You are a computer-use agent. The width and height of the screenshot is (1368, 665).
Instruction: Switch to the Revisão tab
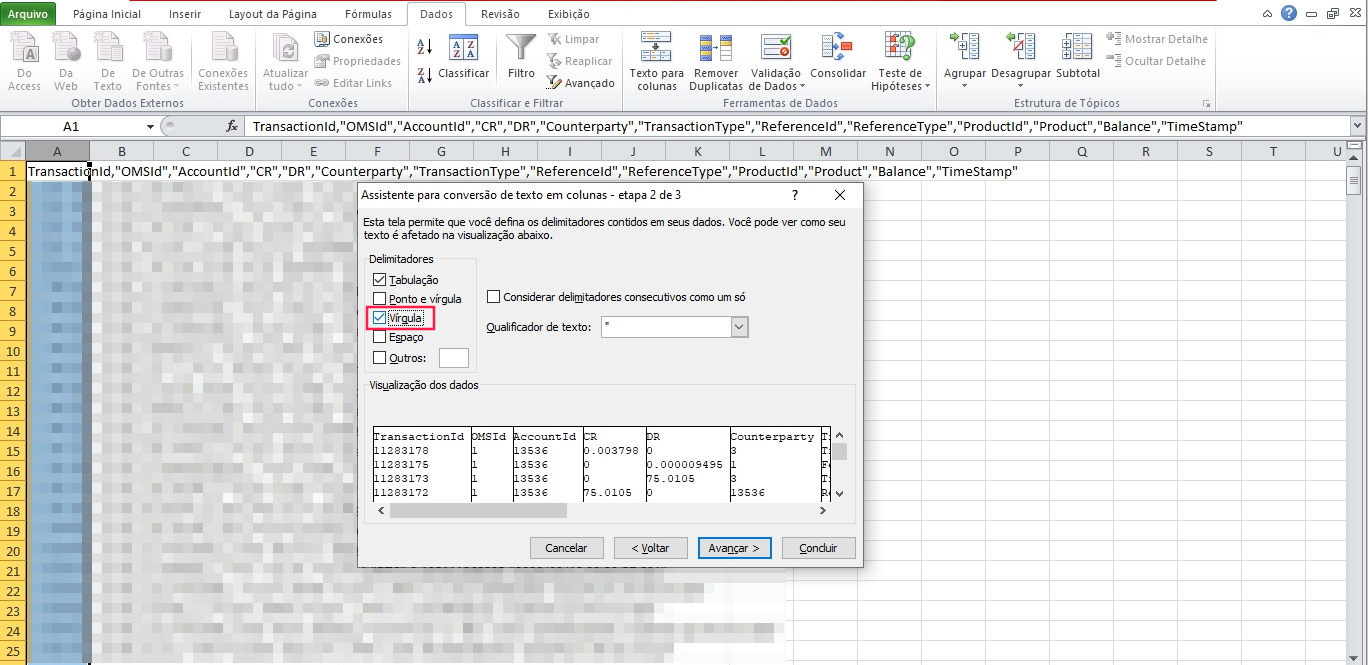(x=500, y=13)
